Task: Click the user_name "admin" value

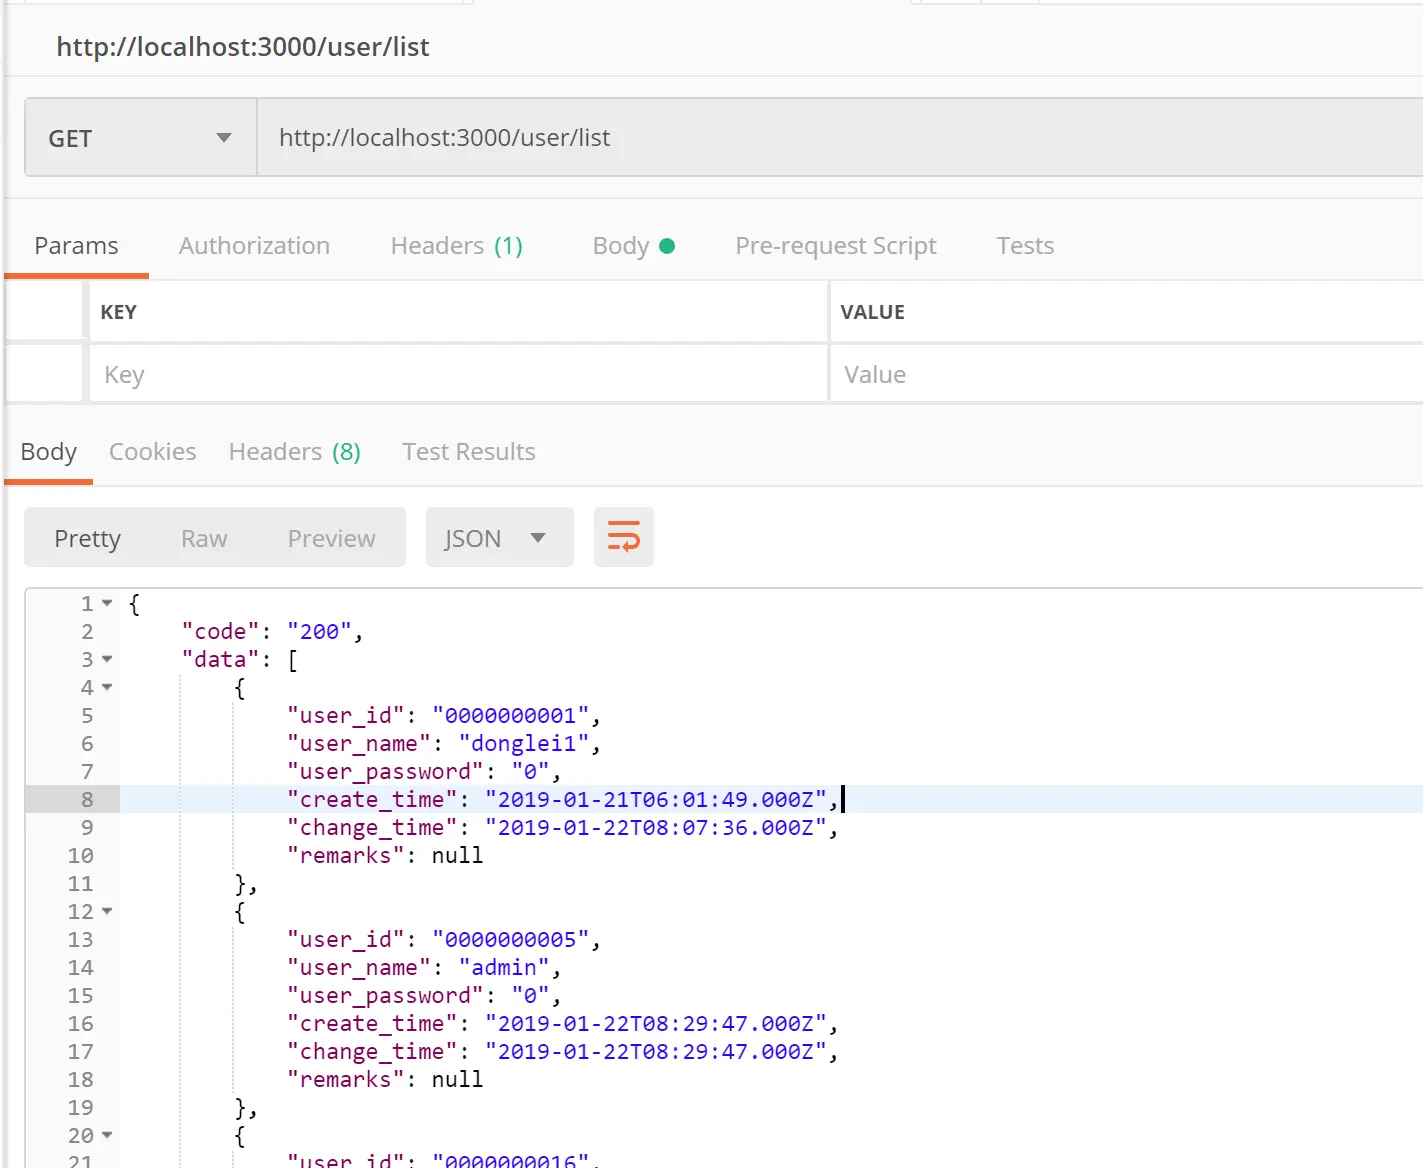Action: (504, 967)
